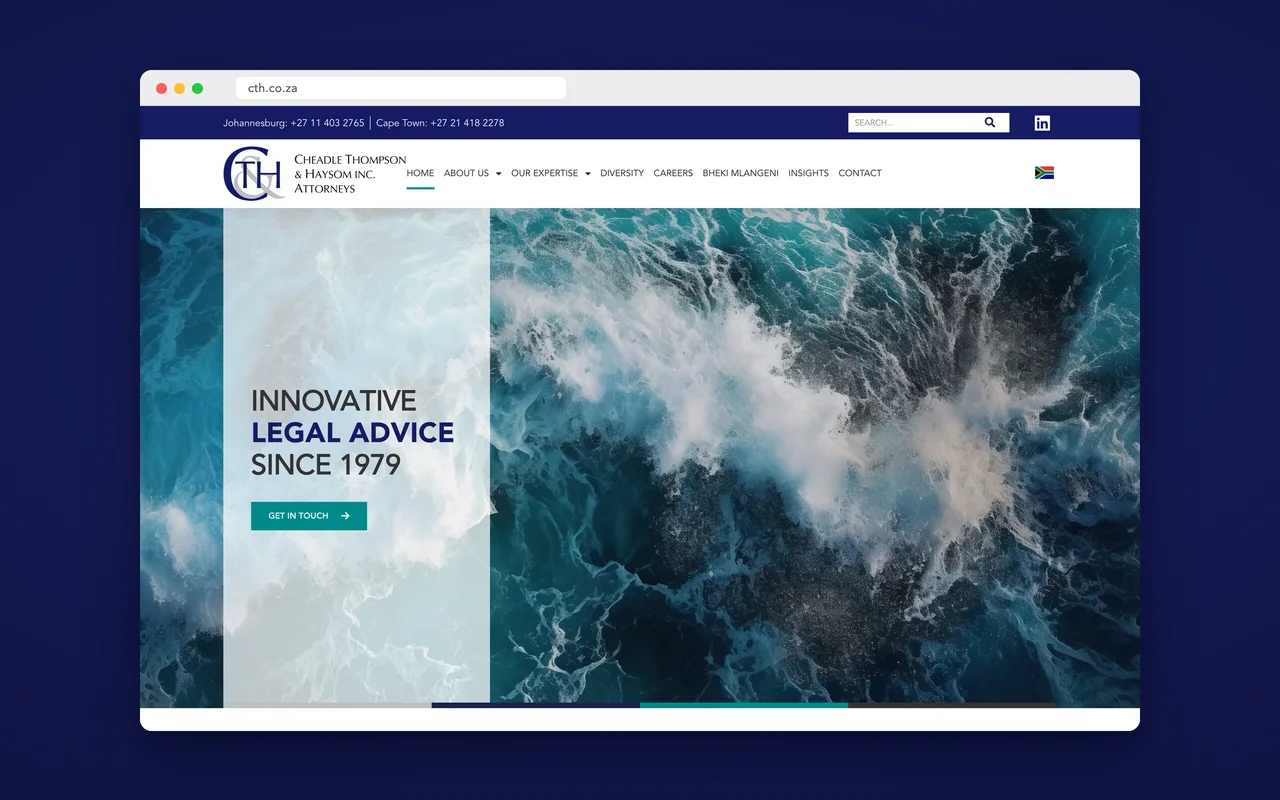The width and height of the screenshot is (1280, 800).
Task: Open the LinkedIn icon link
Action: point(1042,123)
